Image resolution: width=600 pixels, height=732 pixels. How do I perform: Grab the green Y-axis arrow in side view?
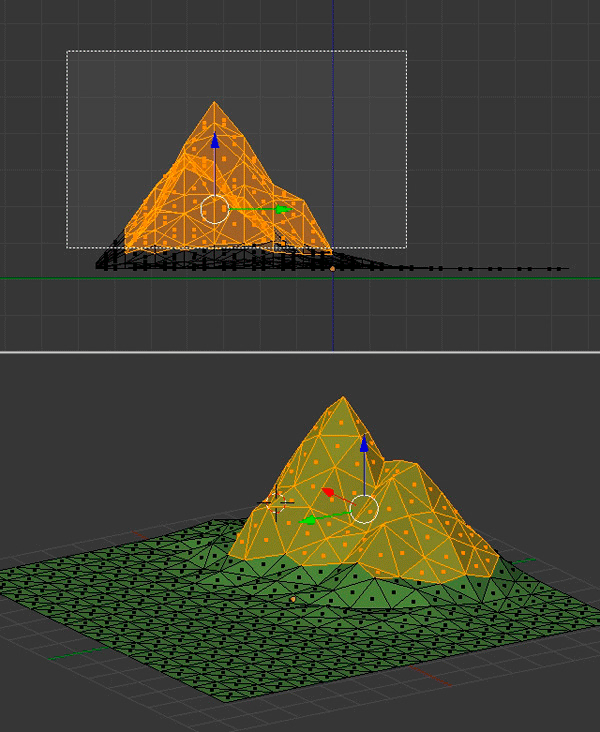283,209
